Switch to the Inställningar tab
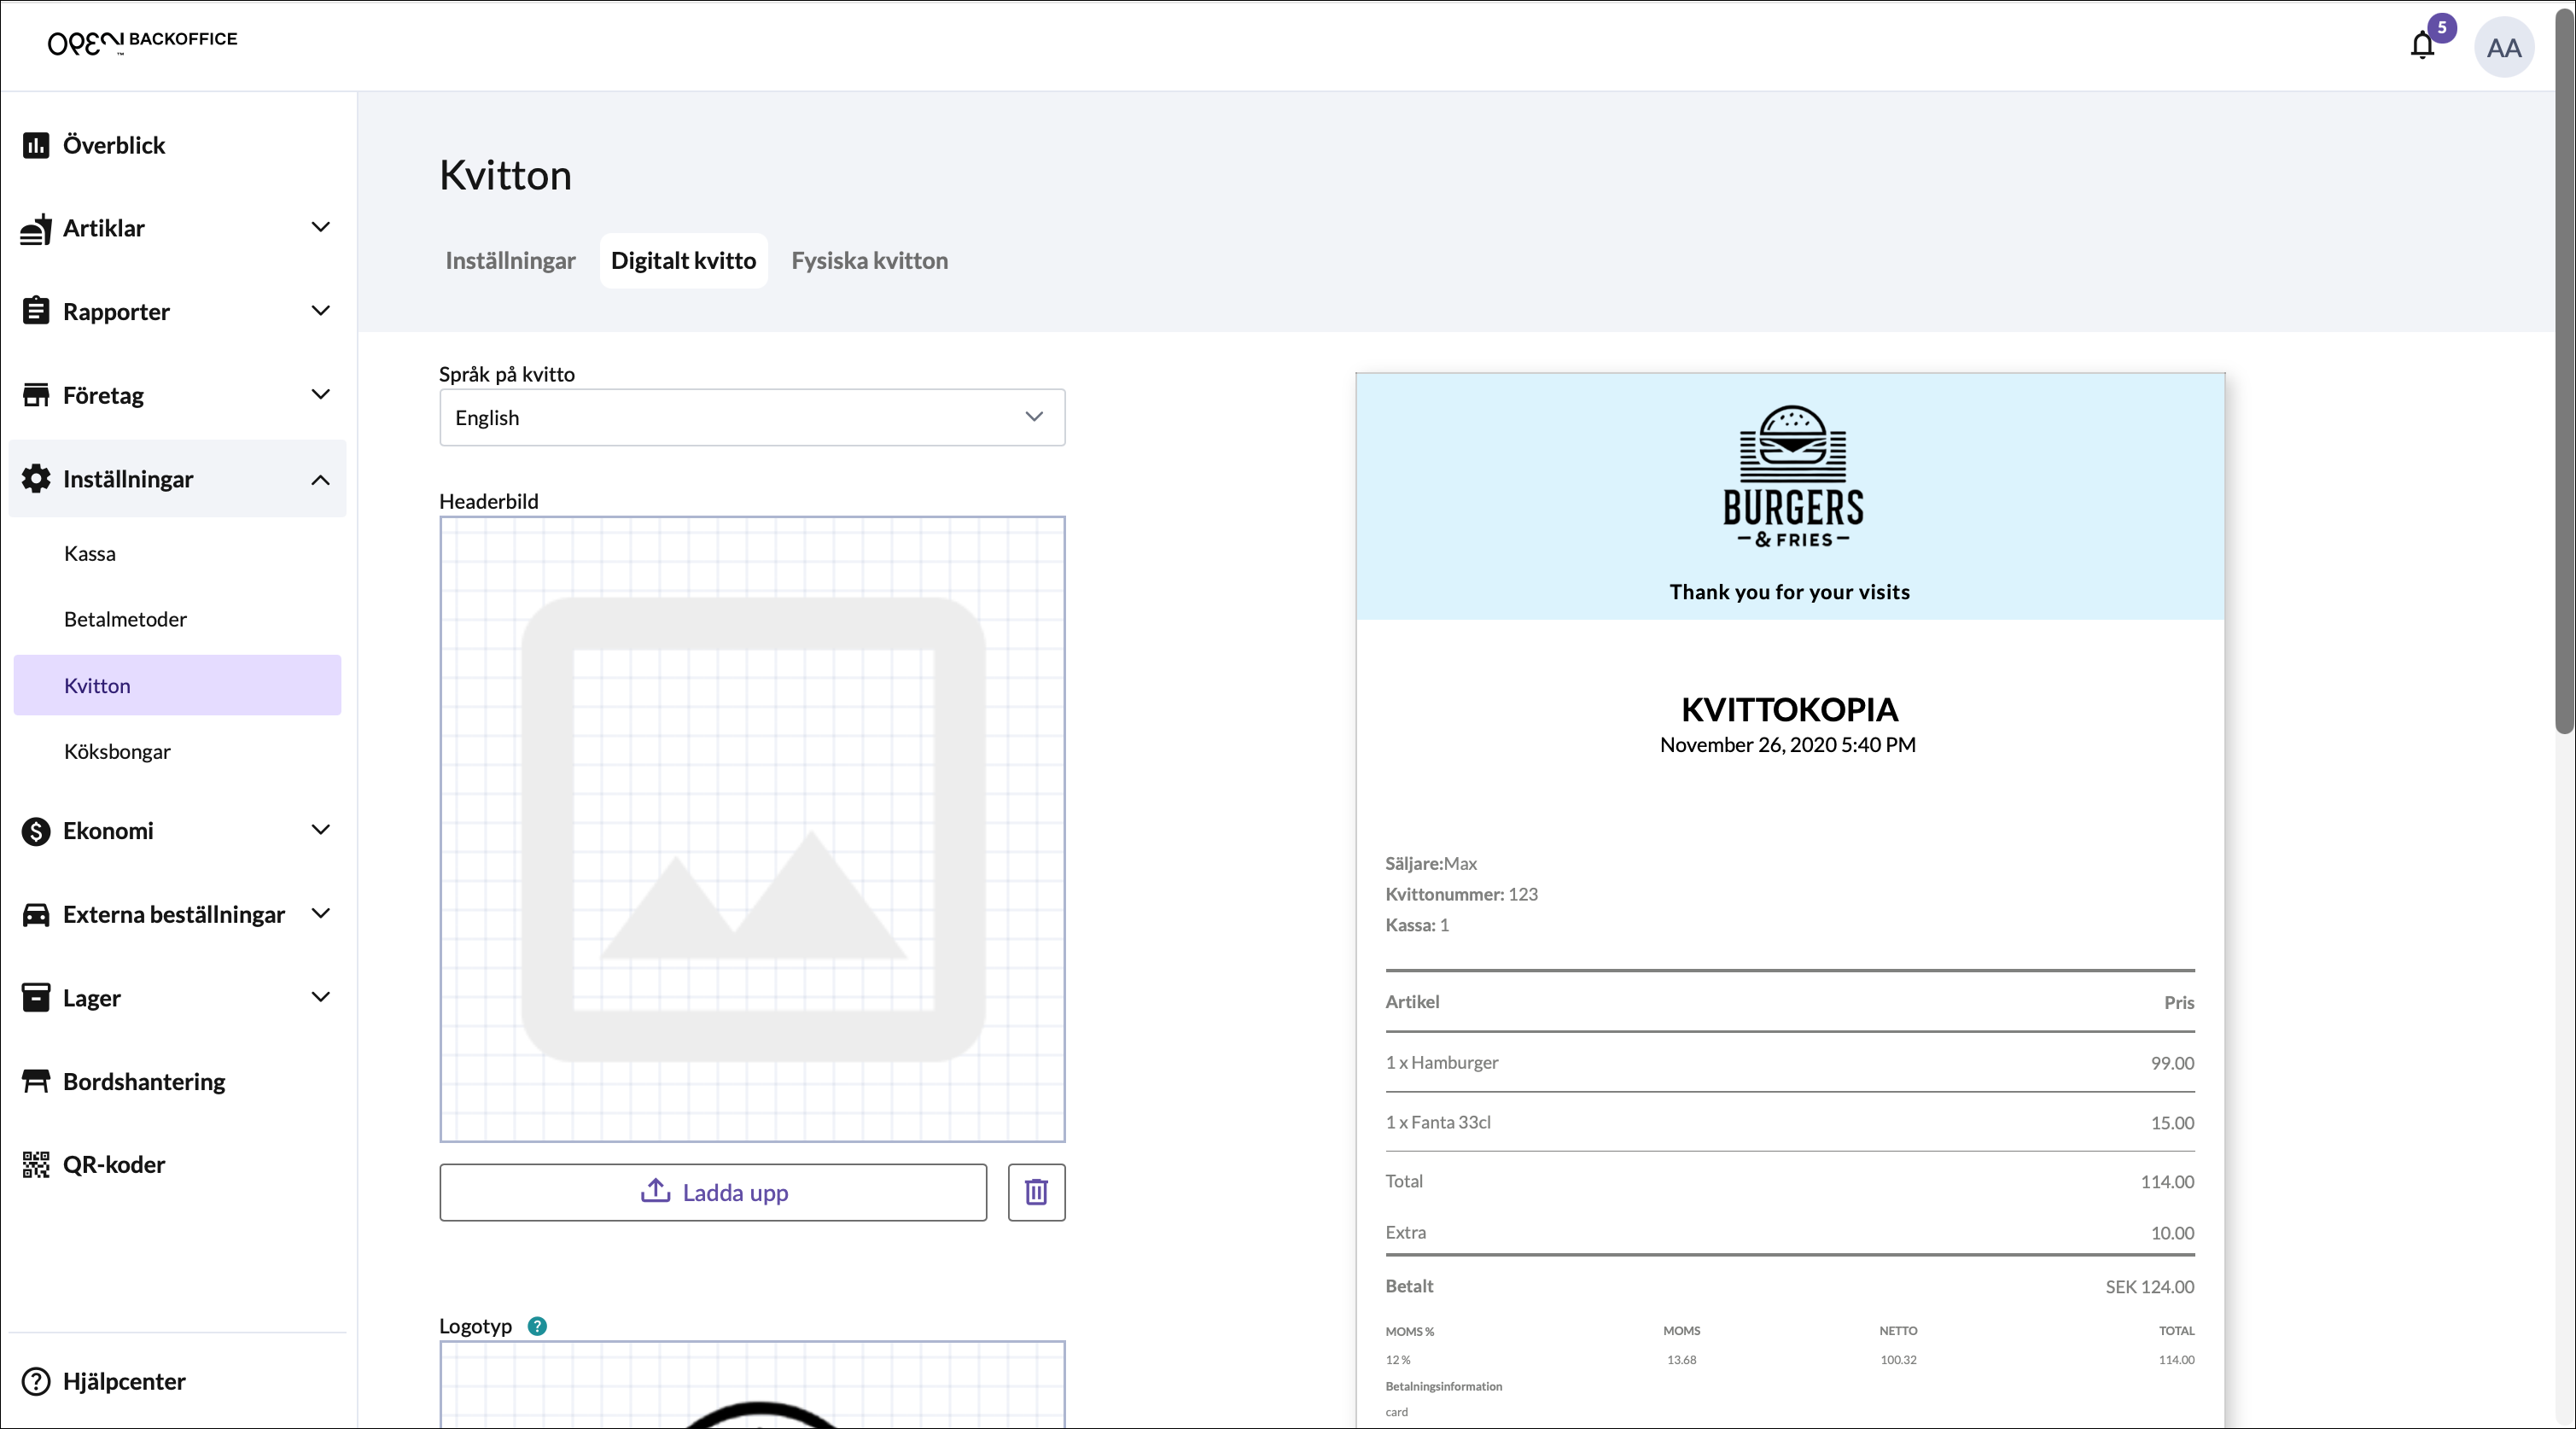 pos(510,261)
